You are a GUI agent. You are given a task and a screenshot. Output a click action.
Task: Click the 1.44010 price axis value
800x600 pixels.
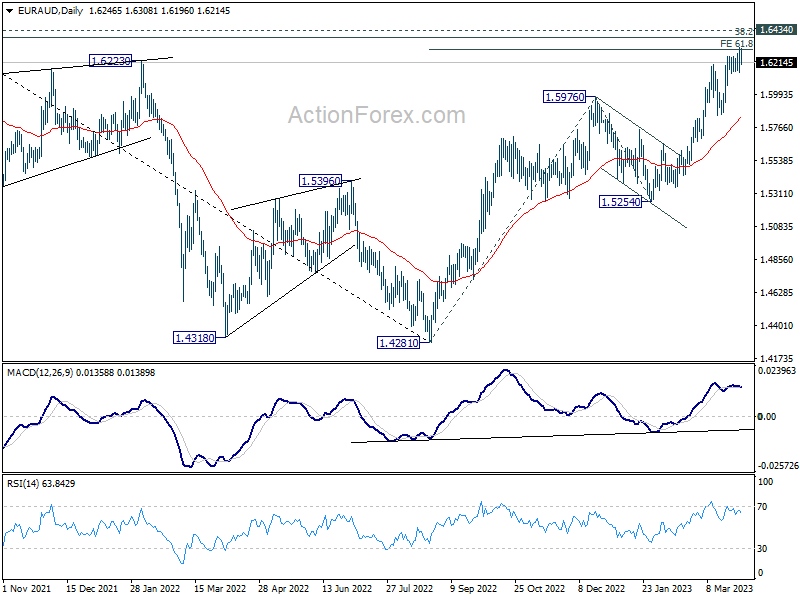[777, 326]
